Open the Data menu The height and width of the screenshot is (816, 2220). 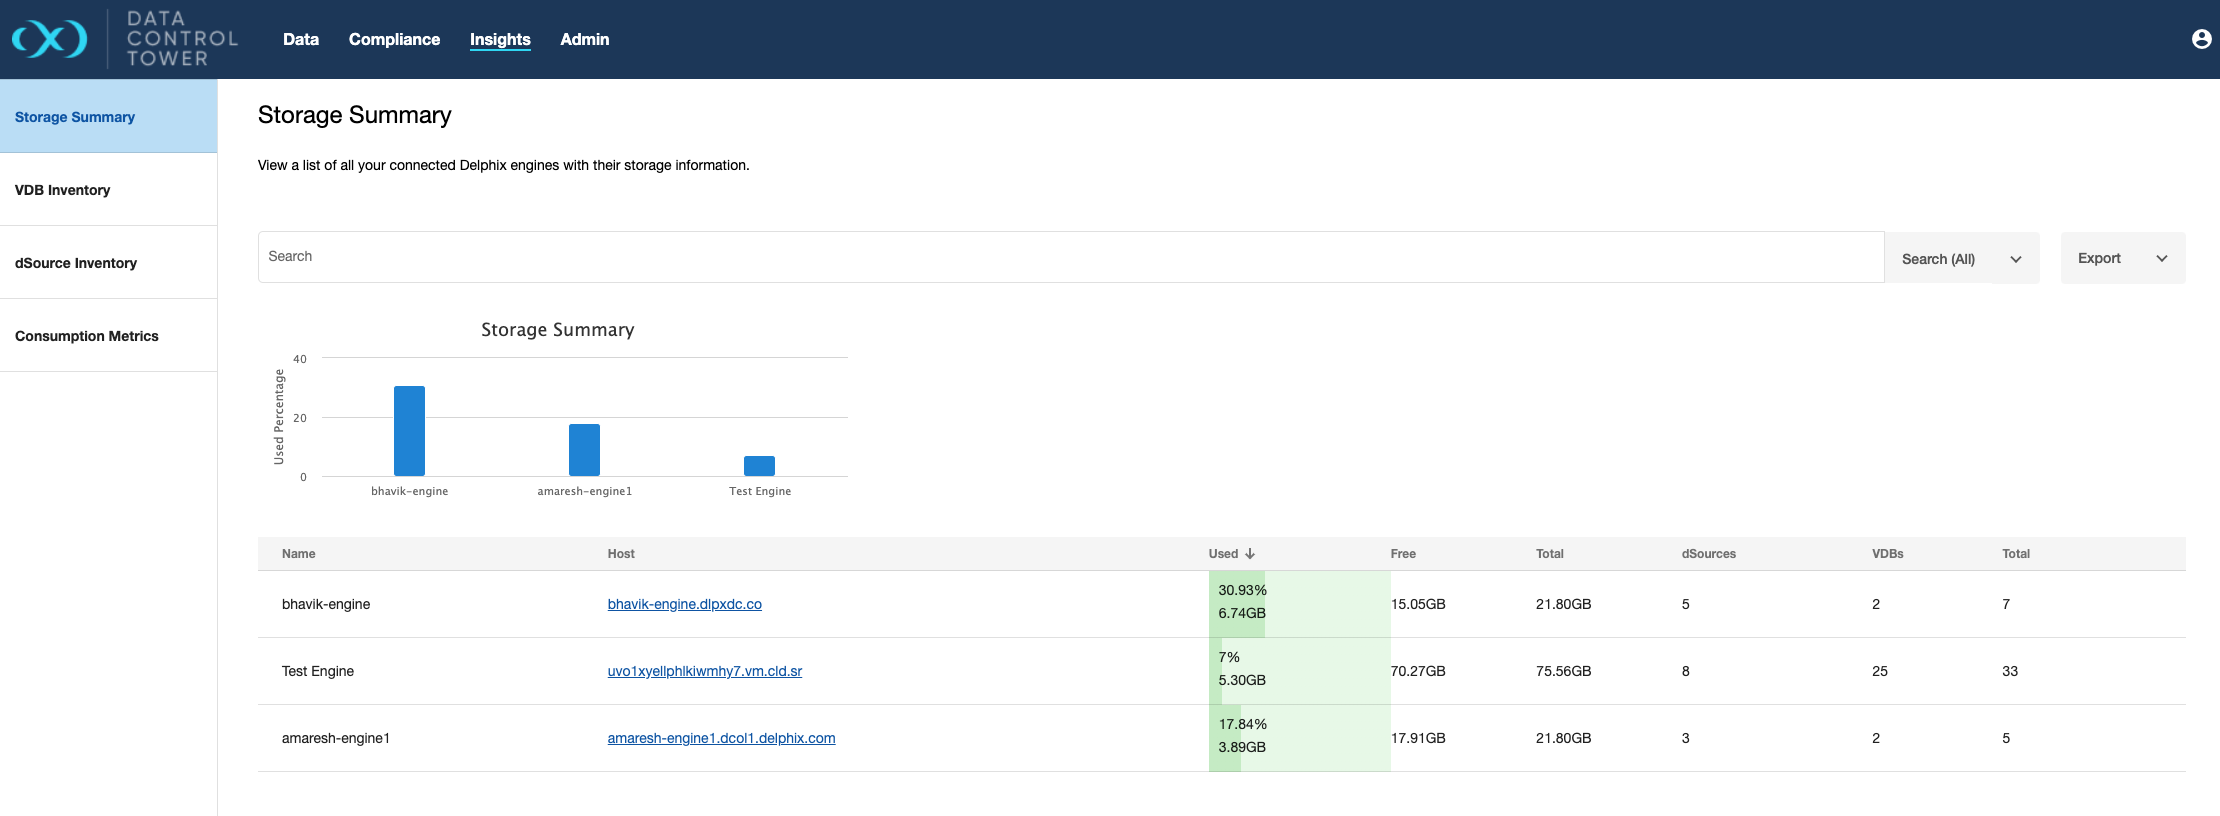click(300, 39)
